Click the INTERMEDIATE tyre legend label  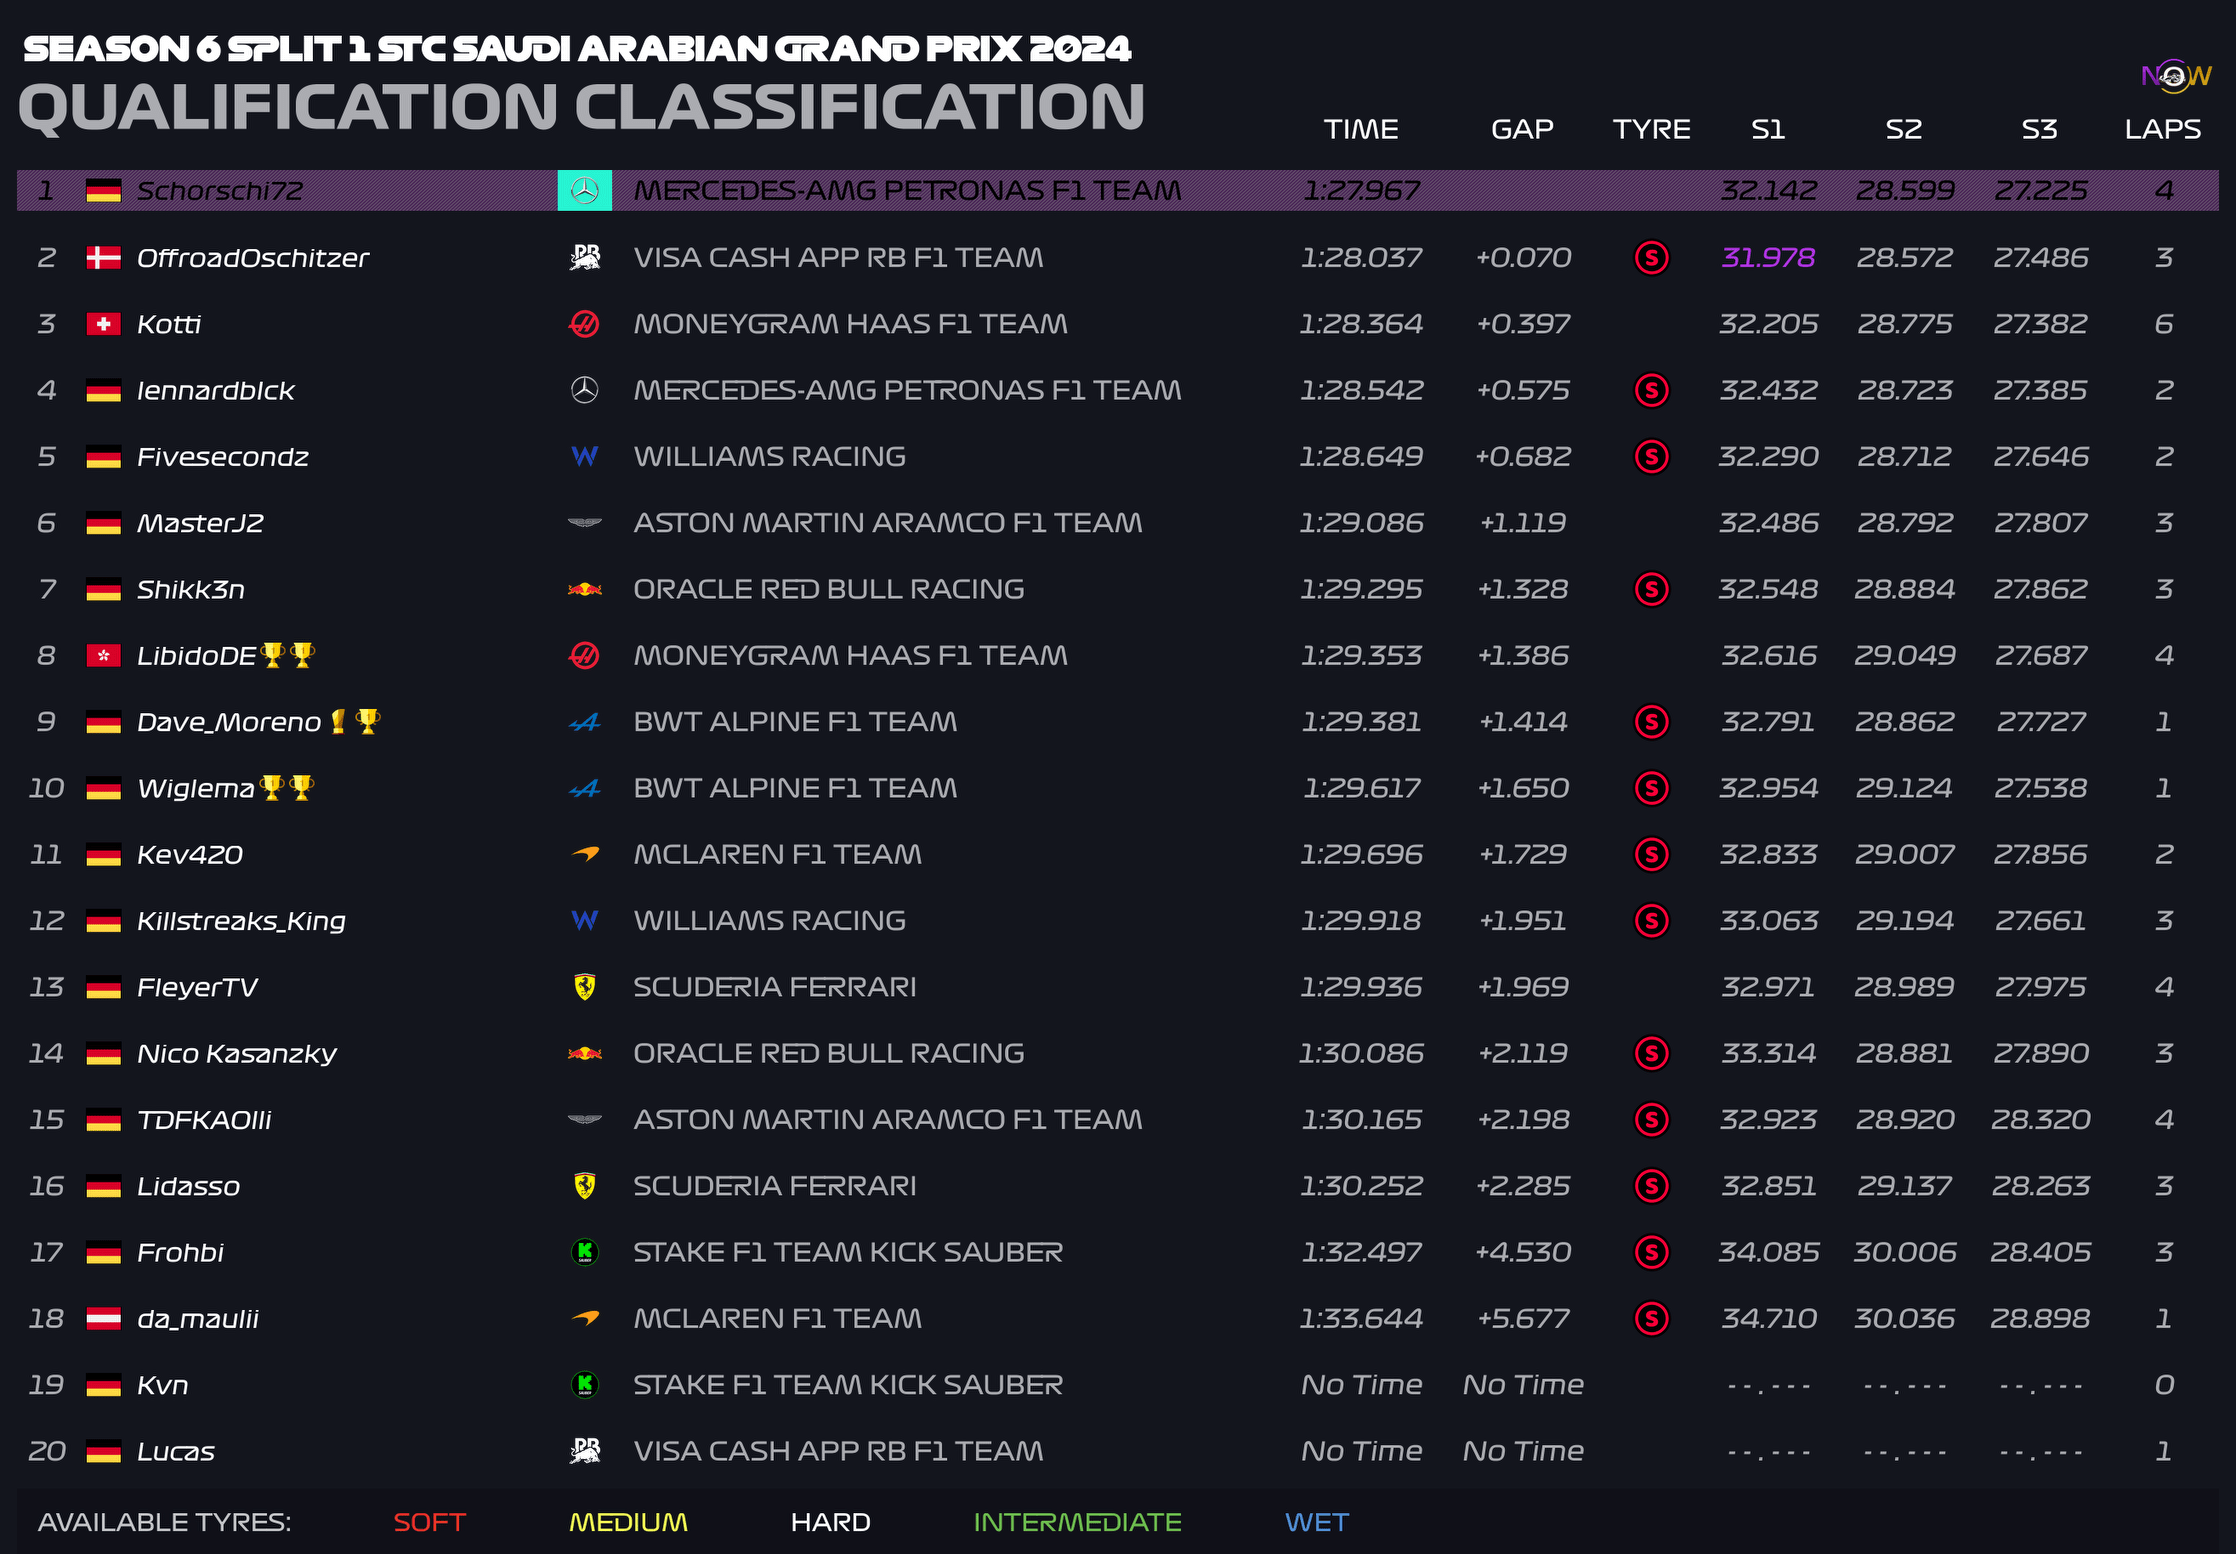(1077, 1522)
